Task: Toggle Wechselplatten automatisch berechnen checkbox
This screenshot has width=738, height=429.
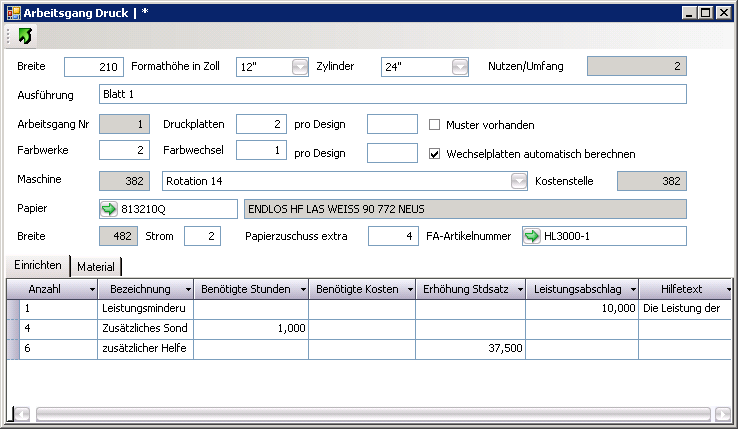Action: 435,154
